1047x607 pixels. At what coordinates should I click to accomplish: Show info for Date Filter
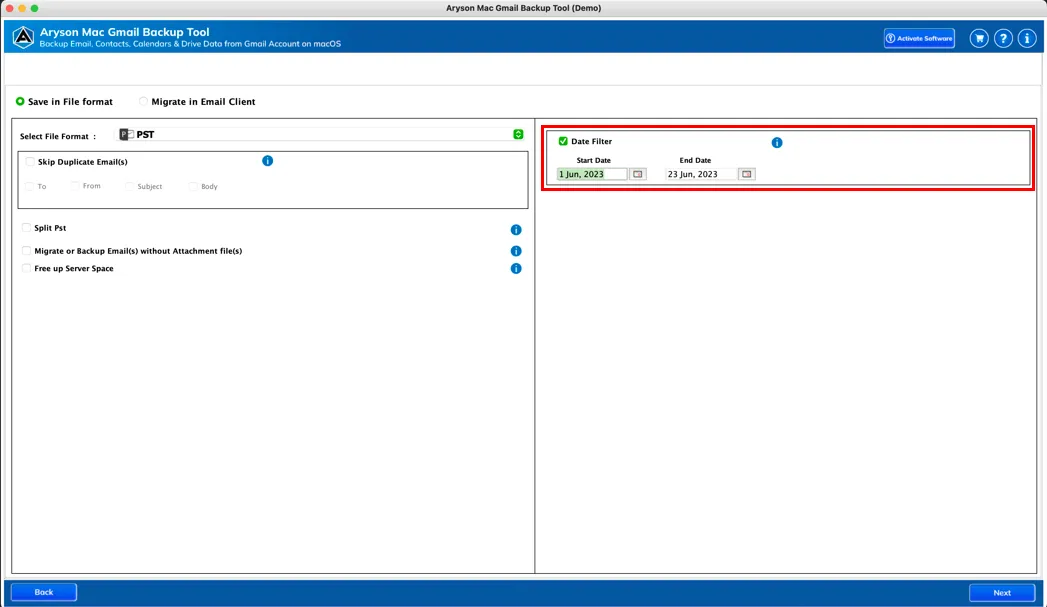[777, 142]
